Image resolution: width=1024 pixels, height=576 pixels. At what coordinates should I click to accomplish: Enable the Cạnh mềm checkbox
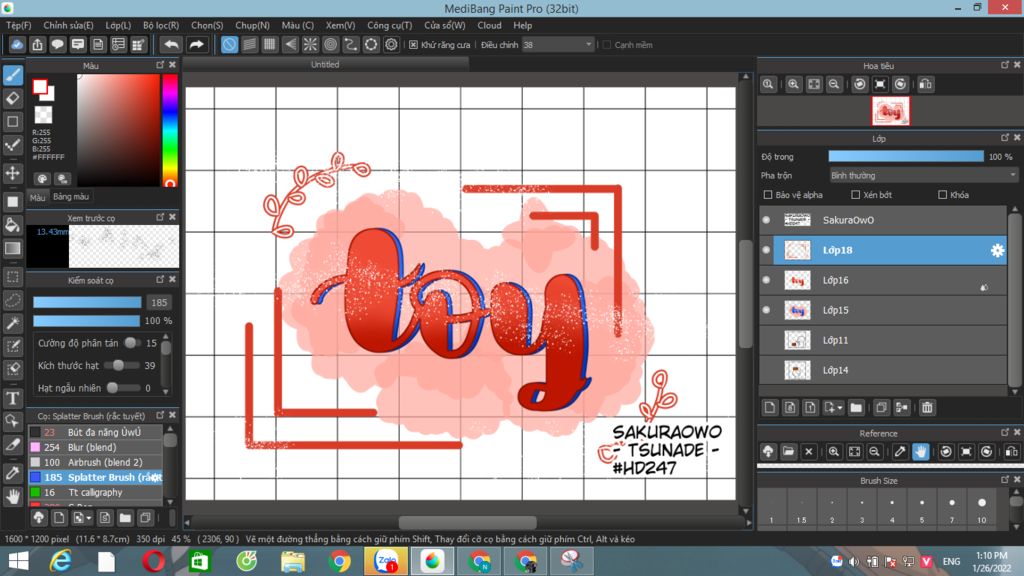pos(607,45)
